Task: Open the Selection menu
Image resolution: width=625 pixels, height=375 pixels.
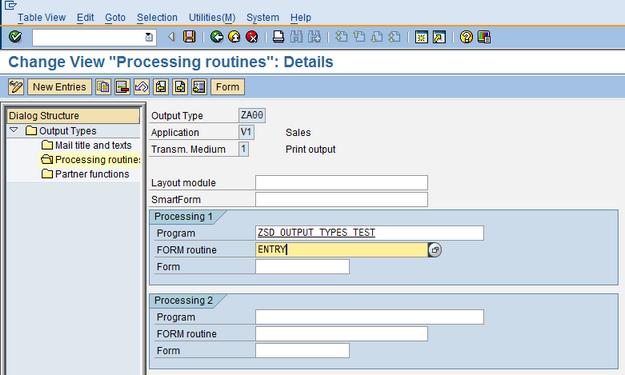Action: (x=157, y=18)
